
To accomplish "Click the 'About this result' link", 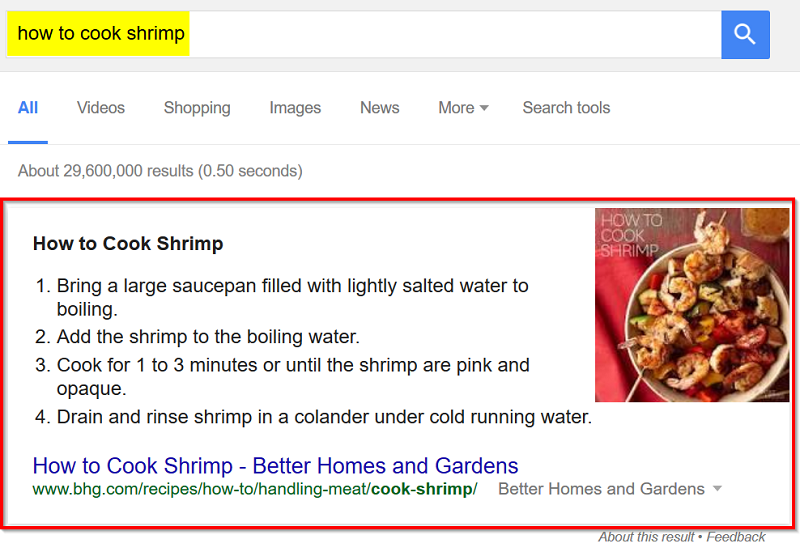I will (646, 538).
